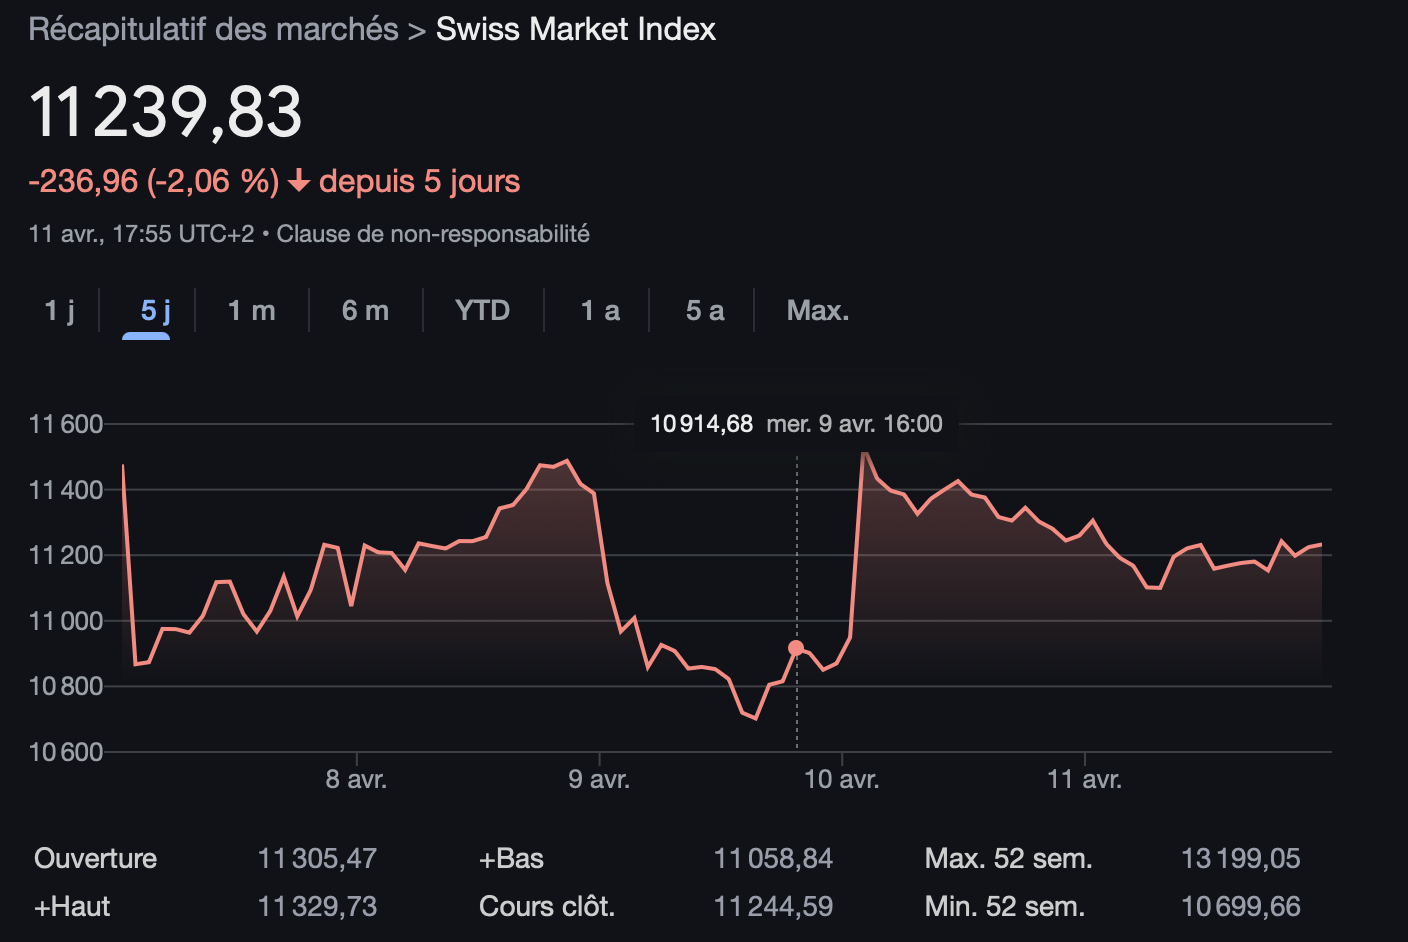
Task: Click the depuis 5 jours text
Action: [420, 181]
